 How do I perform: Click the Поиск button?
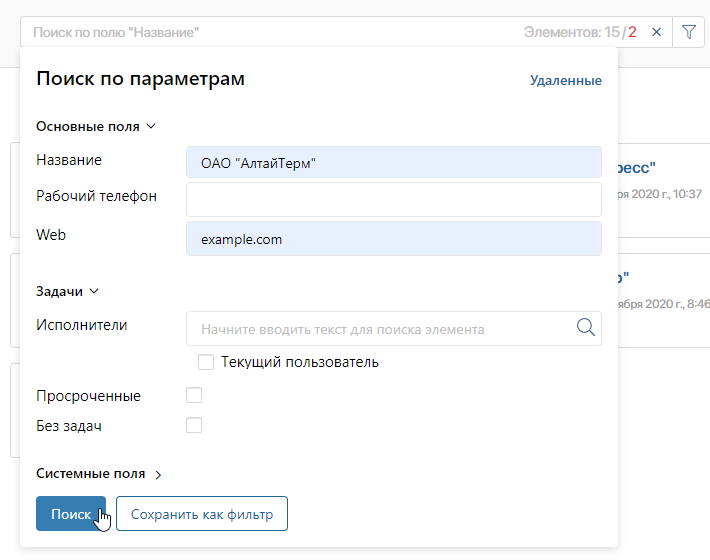[71, 514]
